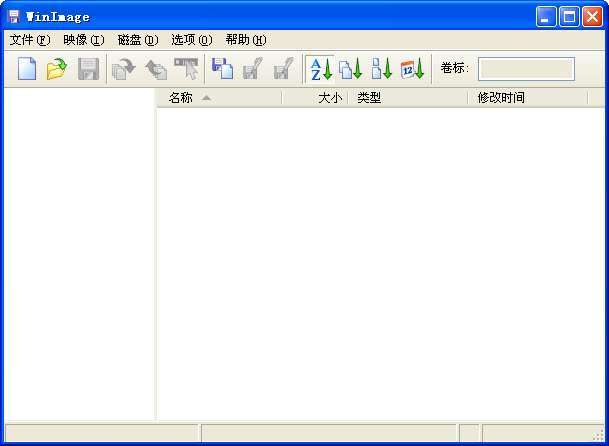Click the grayed-out select pointer toolbar icon
The height and width of the screenshot is (446, 609).
[186, 69]
